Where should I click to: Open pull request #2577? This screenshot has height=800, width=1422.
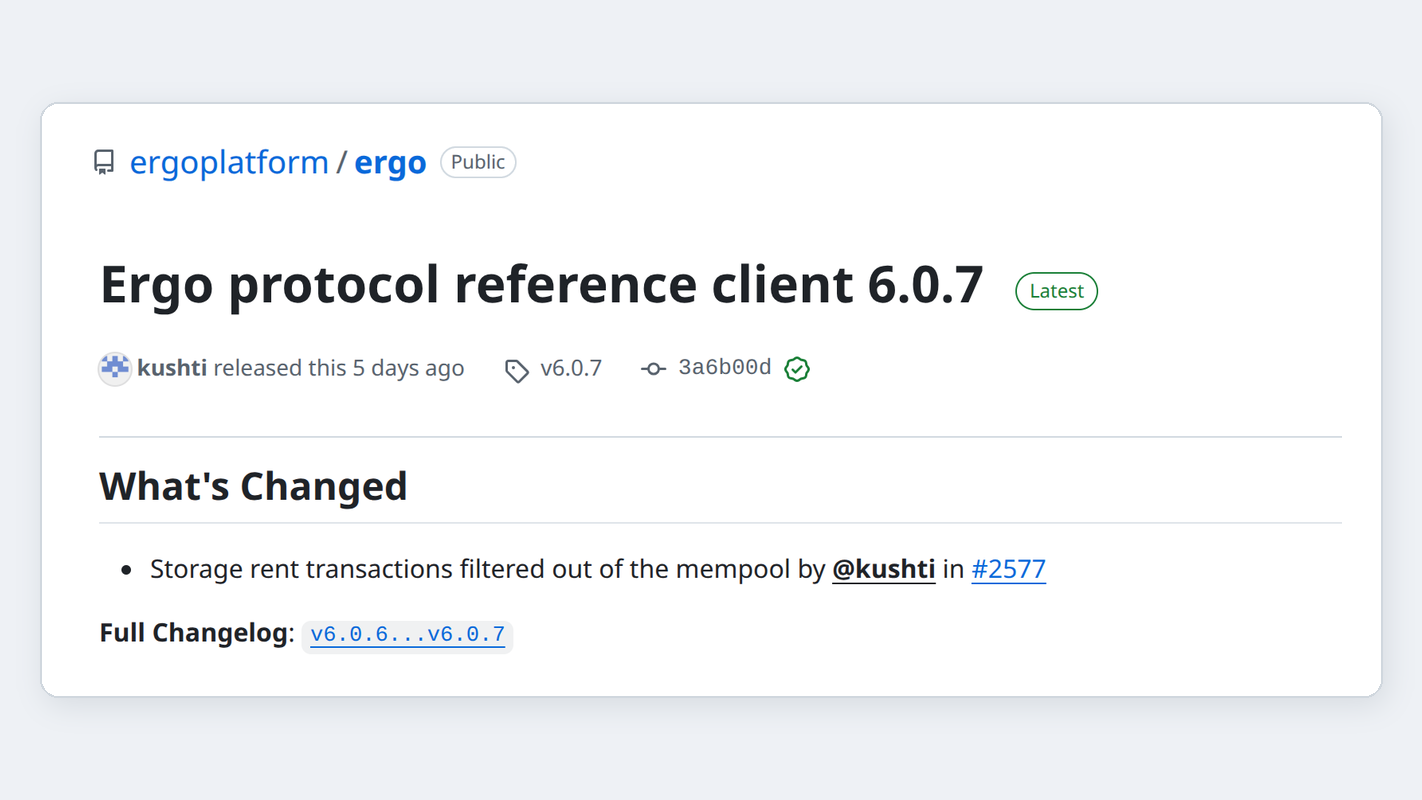click(1009, 569)
